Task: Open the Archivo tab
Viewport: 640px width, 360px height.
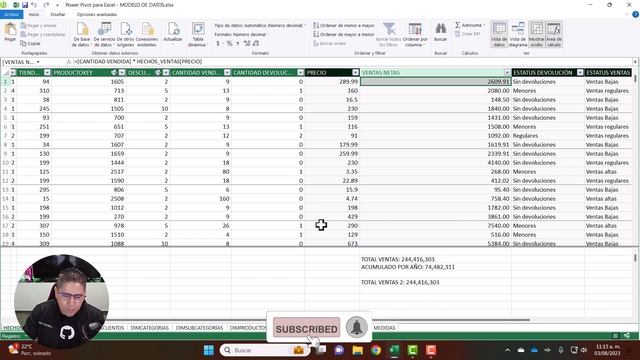Action: [x=11, y=14]
